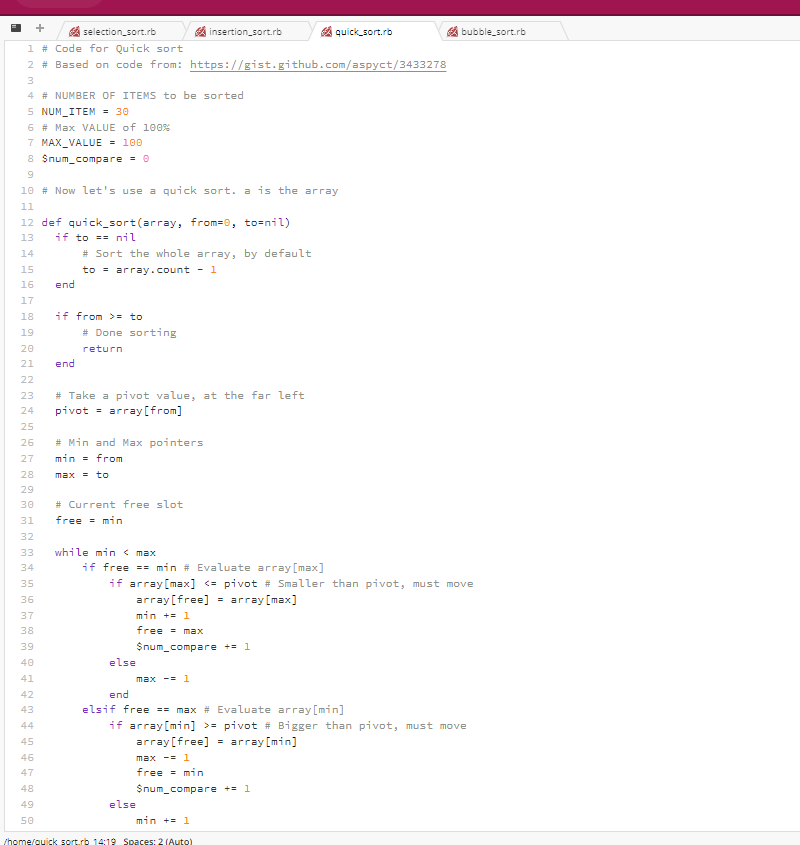Click the 'to = array.count - 1' line
This screenshot has width=800, height=845.
click(x=149, y=269)
